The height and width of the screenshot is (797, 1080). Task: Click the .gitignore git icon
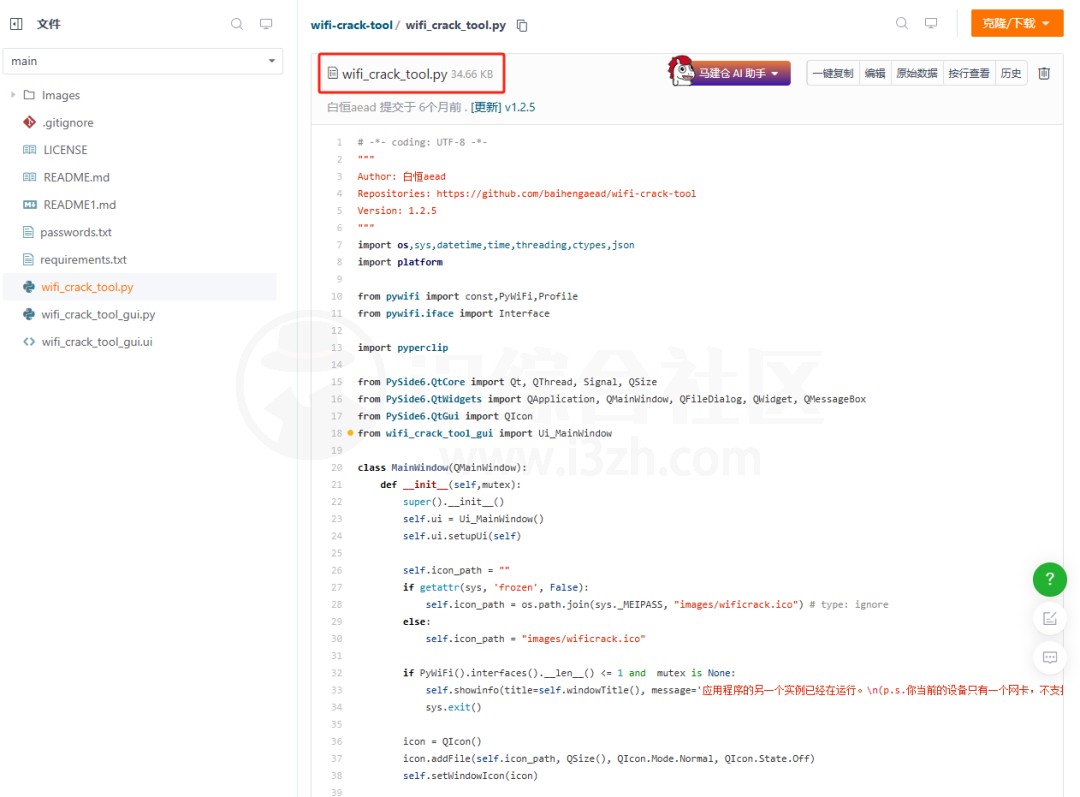click(29, 122)
